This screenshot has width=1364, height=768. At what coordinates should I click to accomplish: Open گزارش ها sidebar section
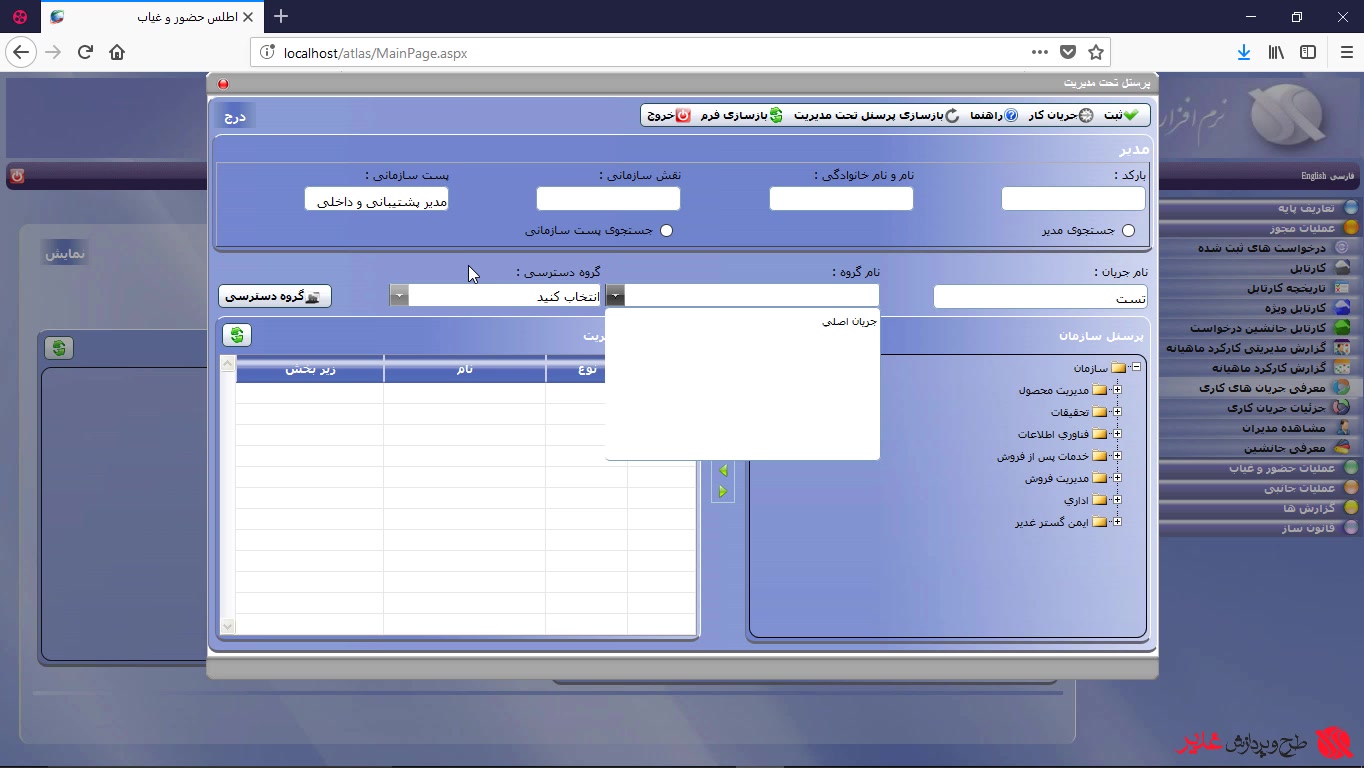tap(1321, 508)
